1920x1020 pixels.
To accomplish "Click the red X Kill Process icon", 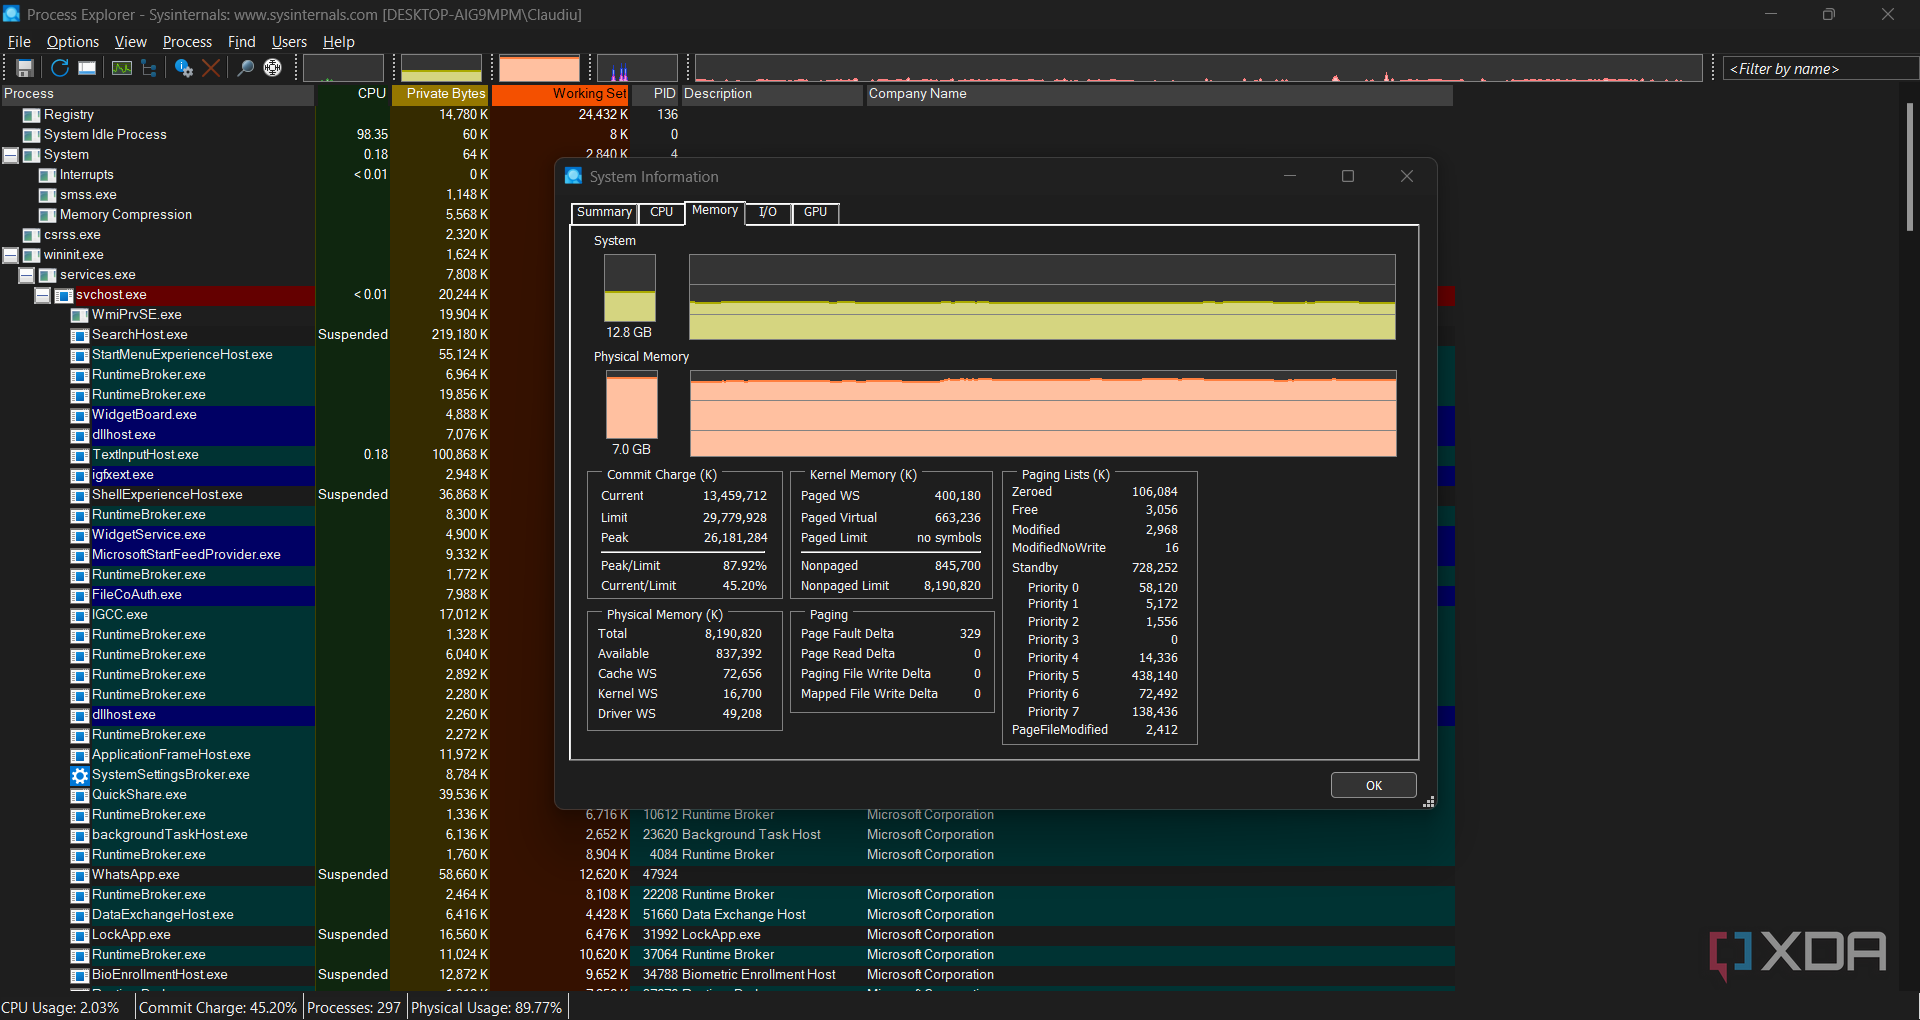I will pos(211,68).
